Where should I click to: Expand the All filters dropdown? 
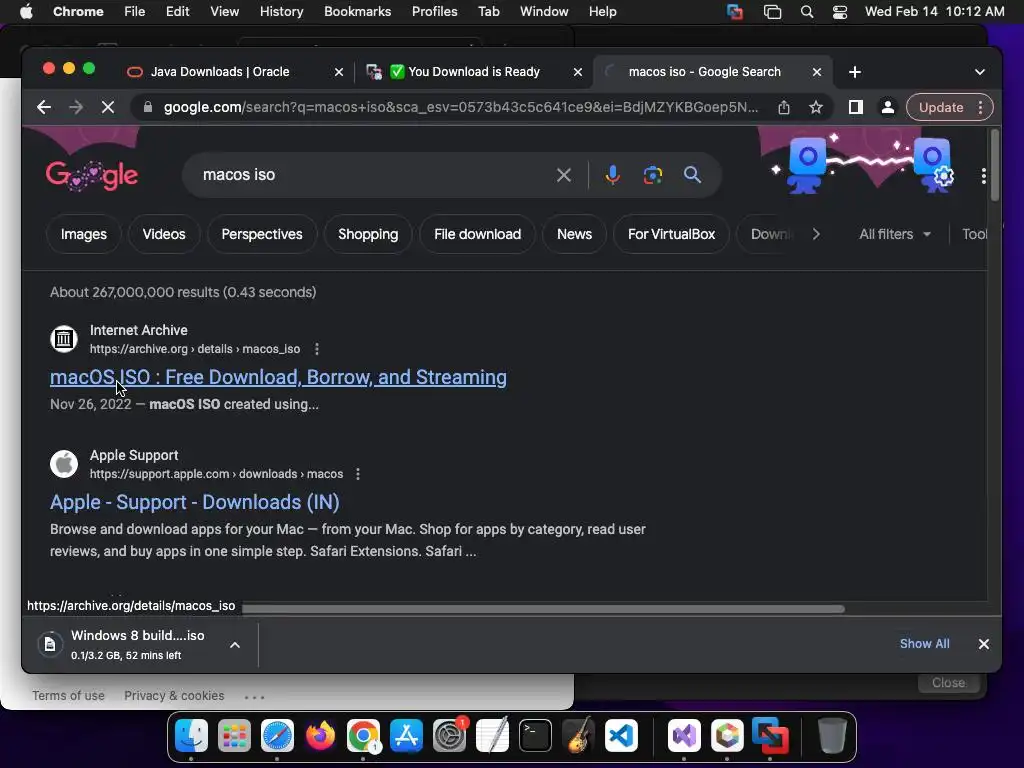(895, 234)
